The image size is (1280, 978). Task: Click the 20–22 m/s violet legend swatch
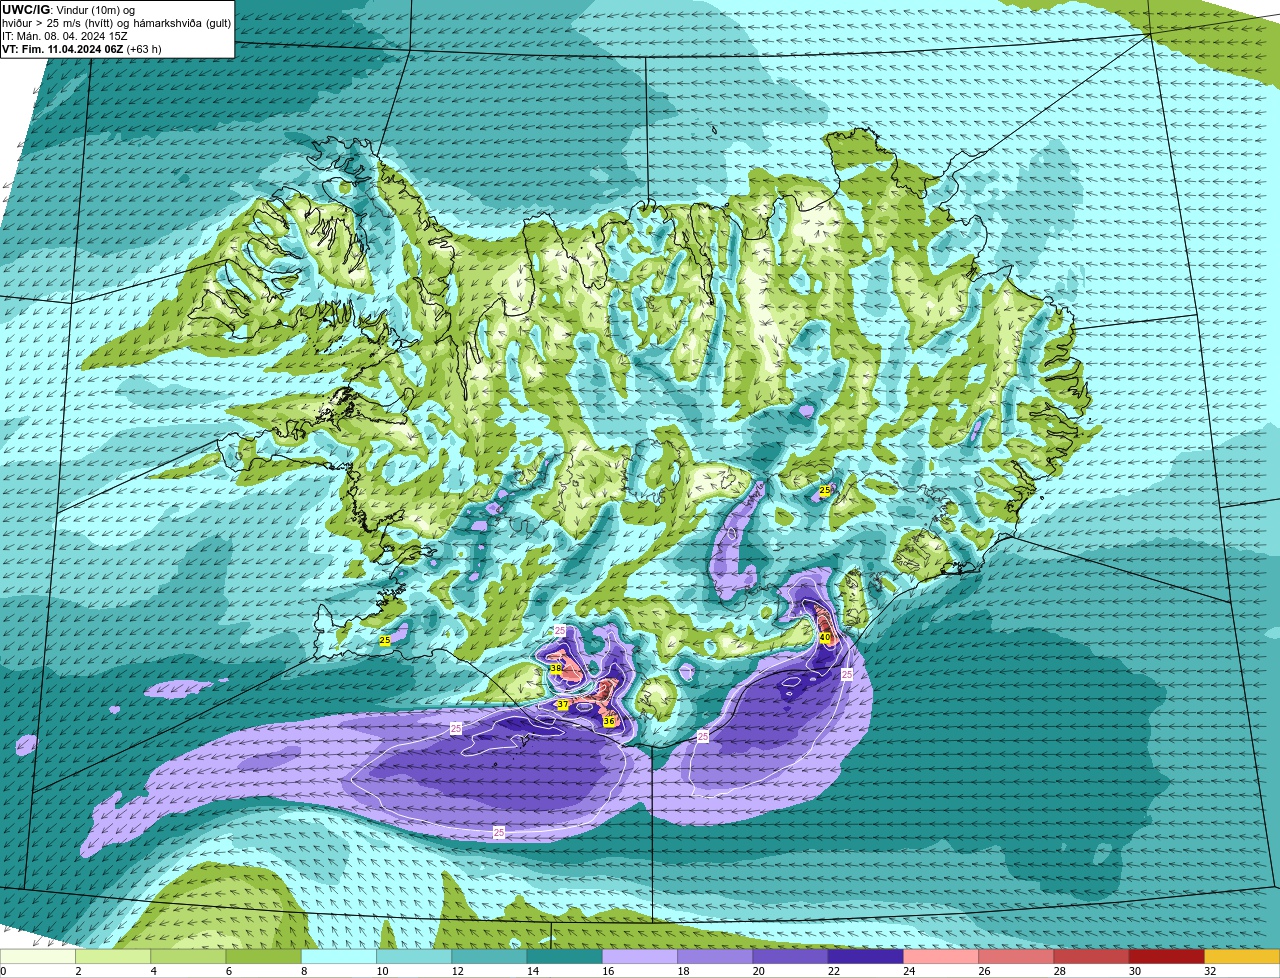coord(791,956)
